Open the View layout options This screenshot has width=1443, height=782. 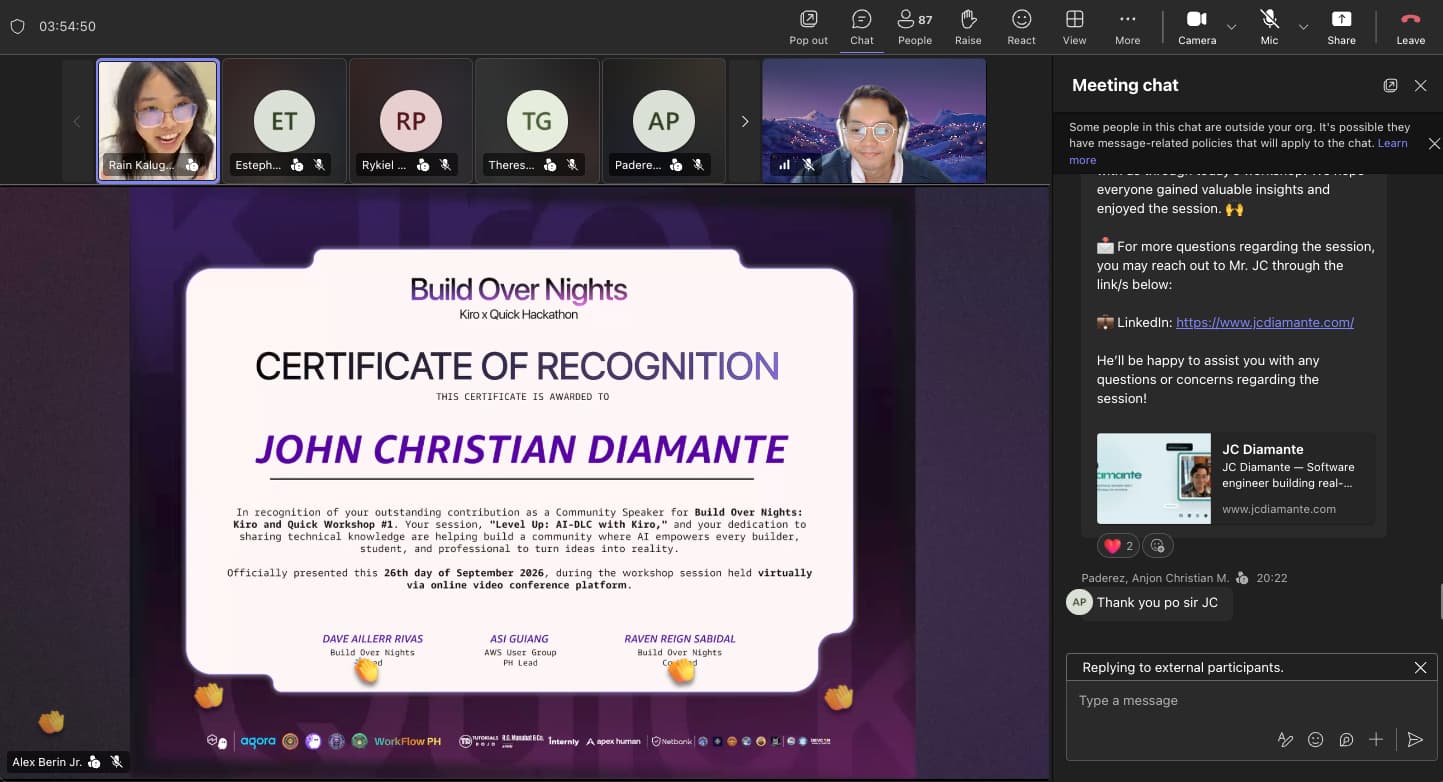1074,27
